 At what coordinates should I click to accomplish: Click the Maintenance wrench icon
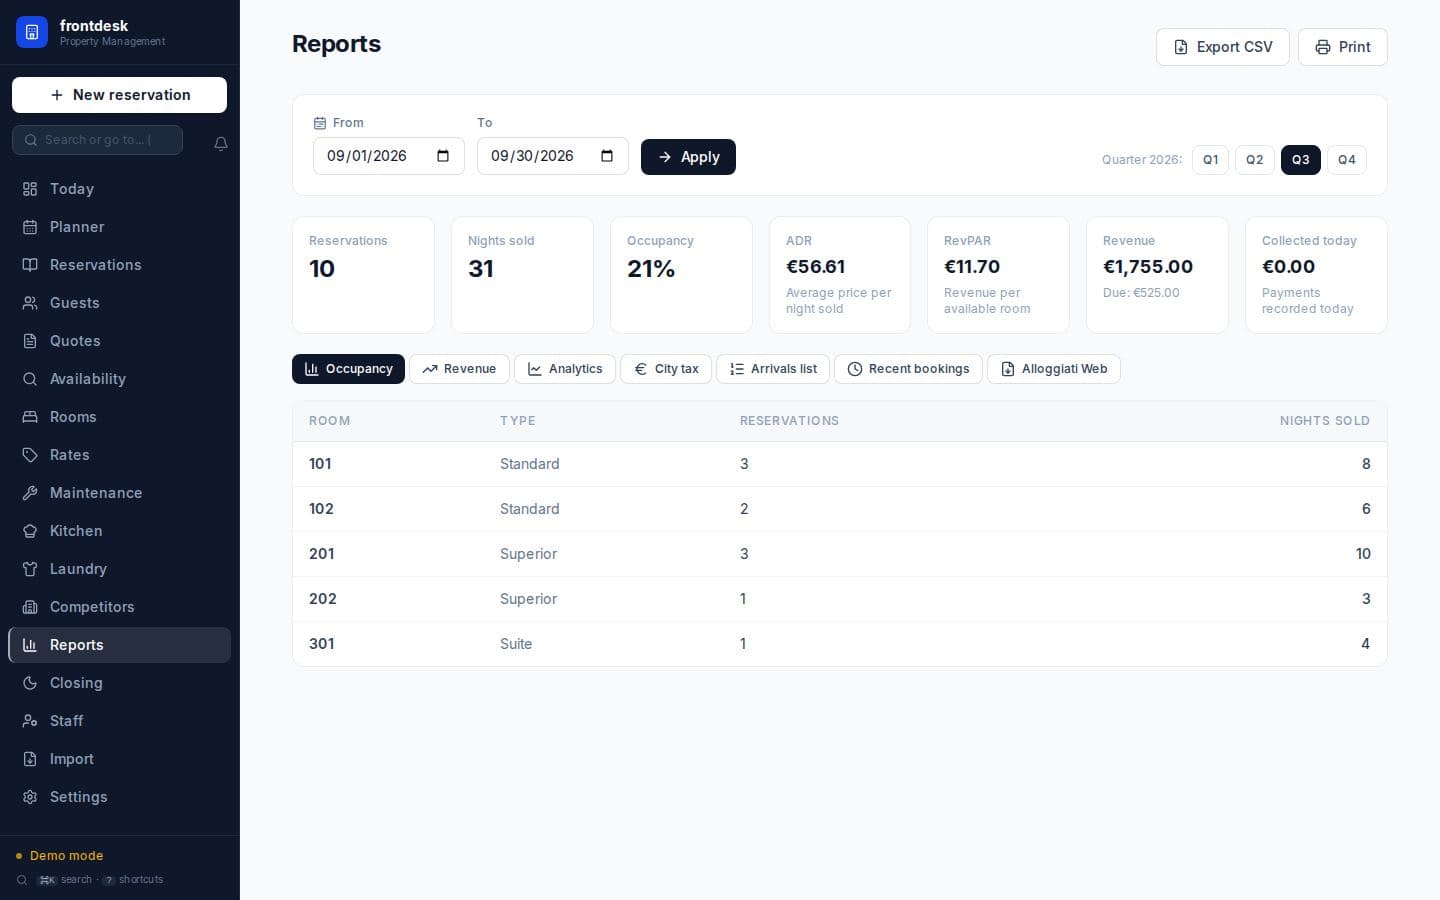click(x=30, y=493)
